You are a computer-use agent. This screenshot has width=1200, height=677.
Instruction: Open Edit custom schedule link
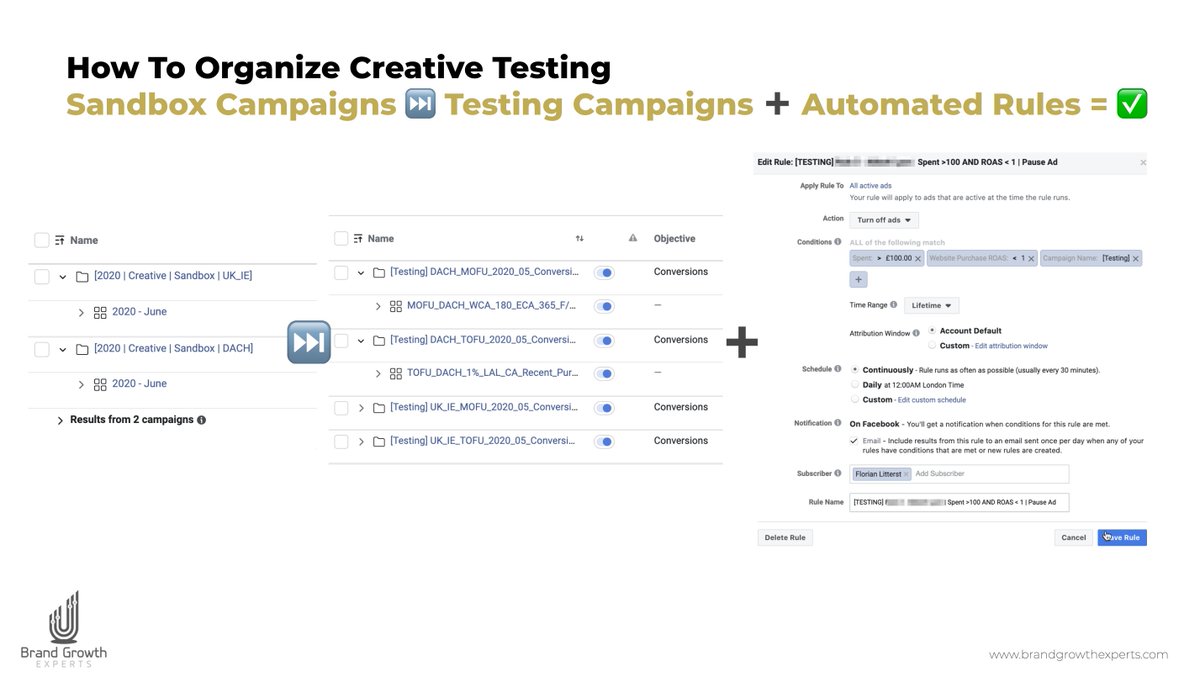point(932,400)
